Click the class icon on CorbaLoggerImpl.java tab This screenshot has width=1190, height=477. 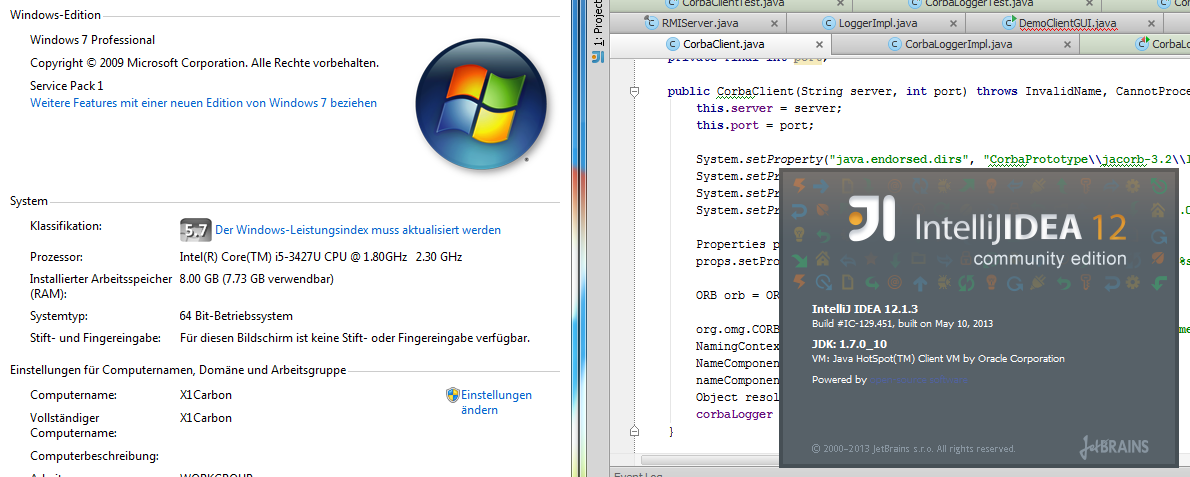click(894, 44)
